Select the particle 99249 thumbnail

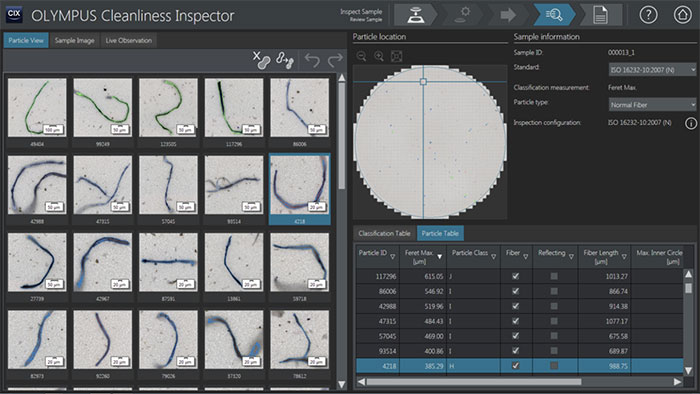103,108
